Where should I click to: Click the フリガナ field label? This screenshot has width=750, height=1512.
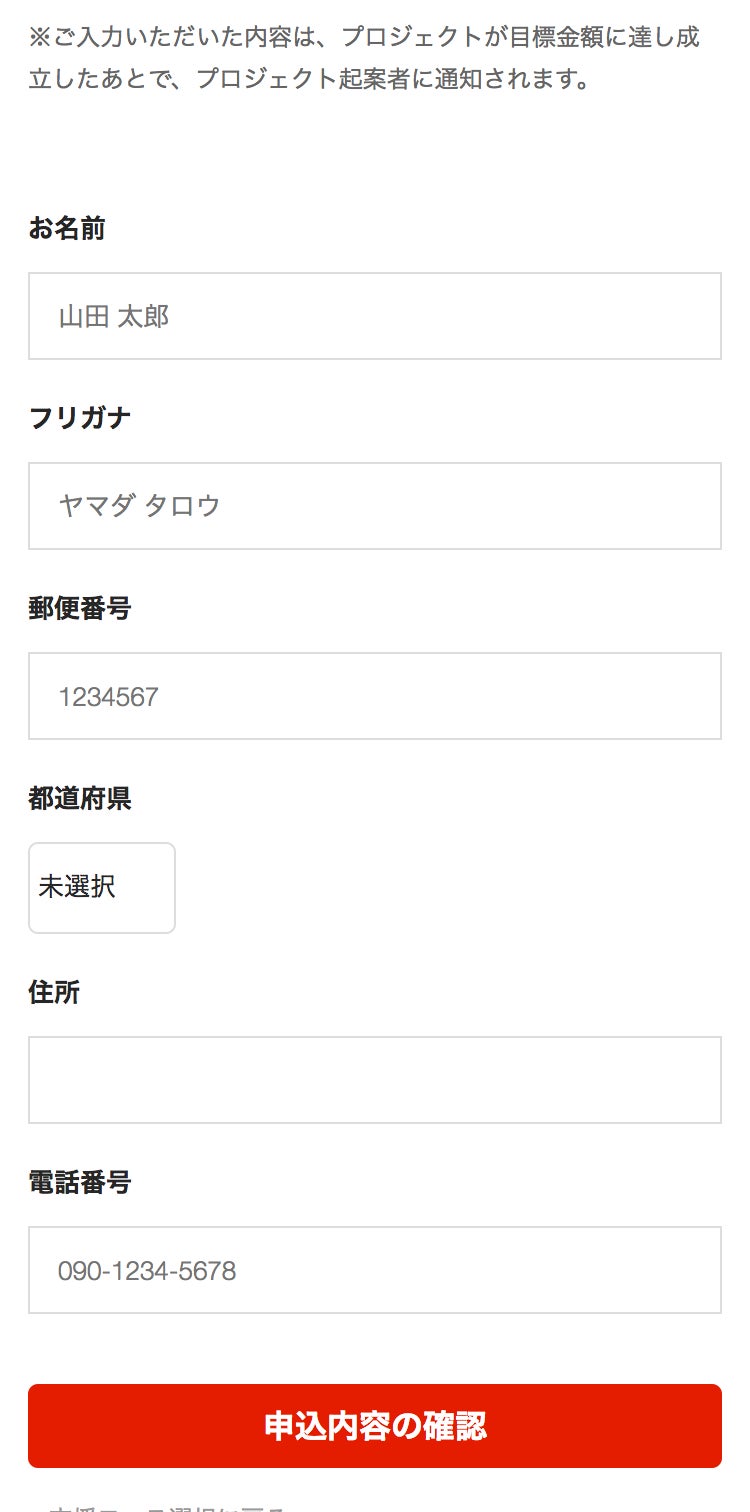80,418
